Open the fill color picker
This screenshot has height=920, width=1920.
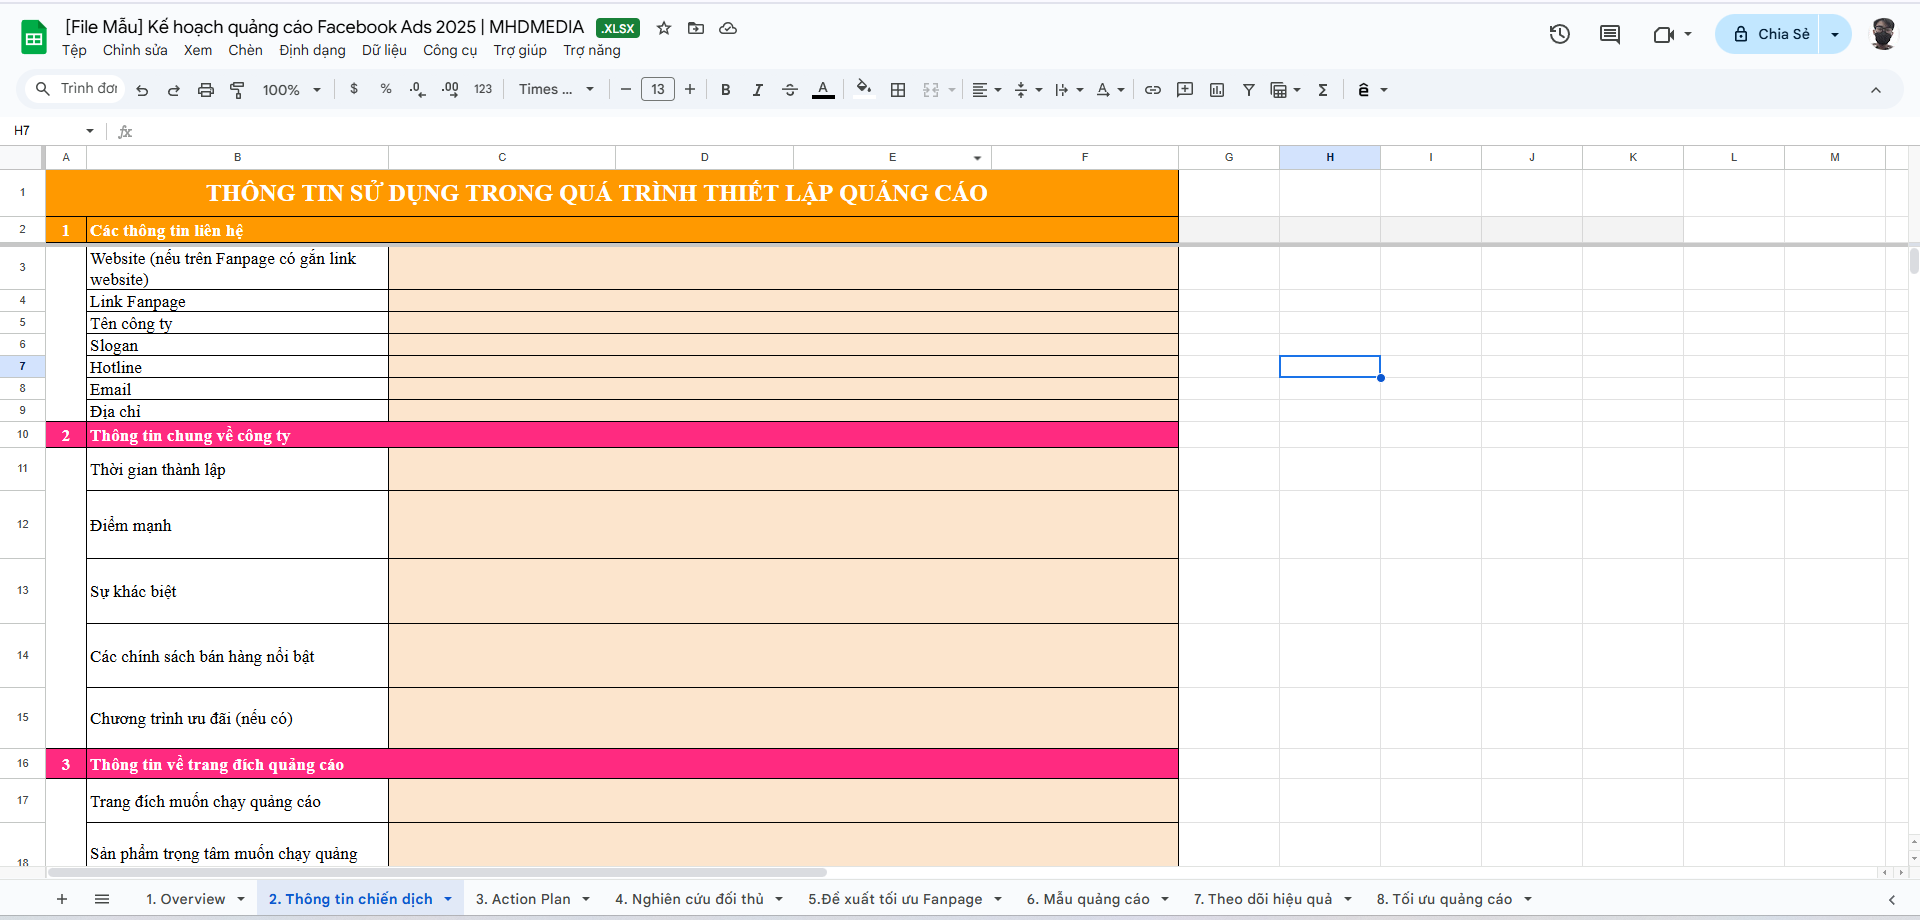[864, 89]
